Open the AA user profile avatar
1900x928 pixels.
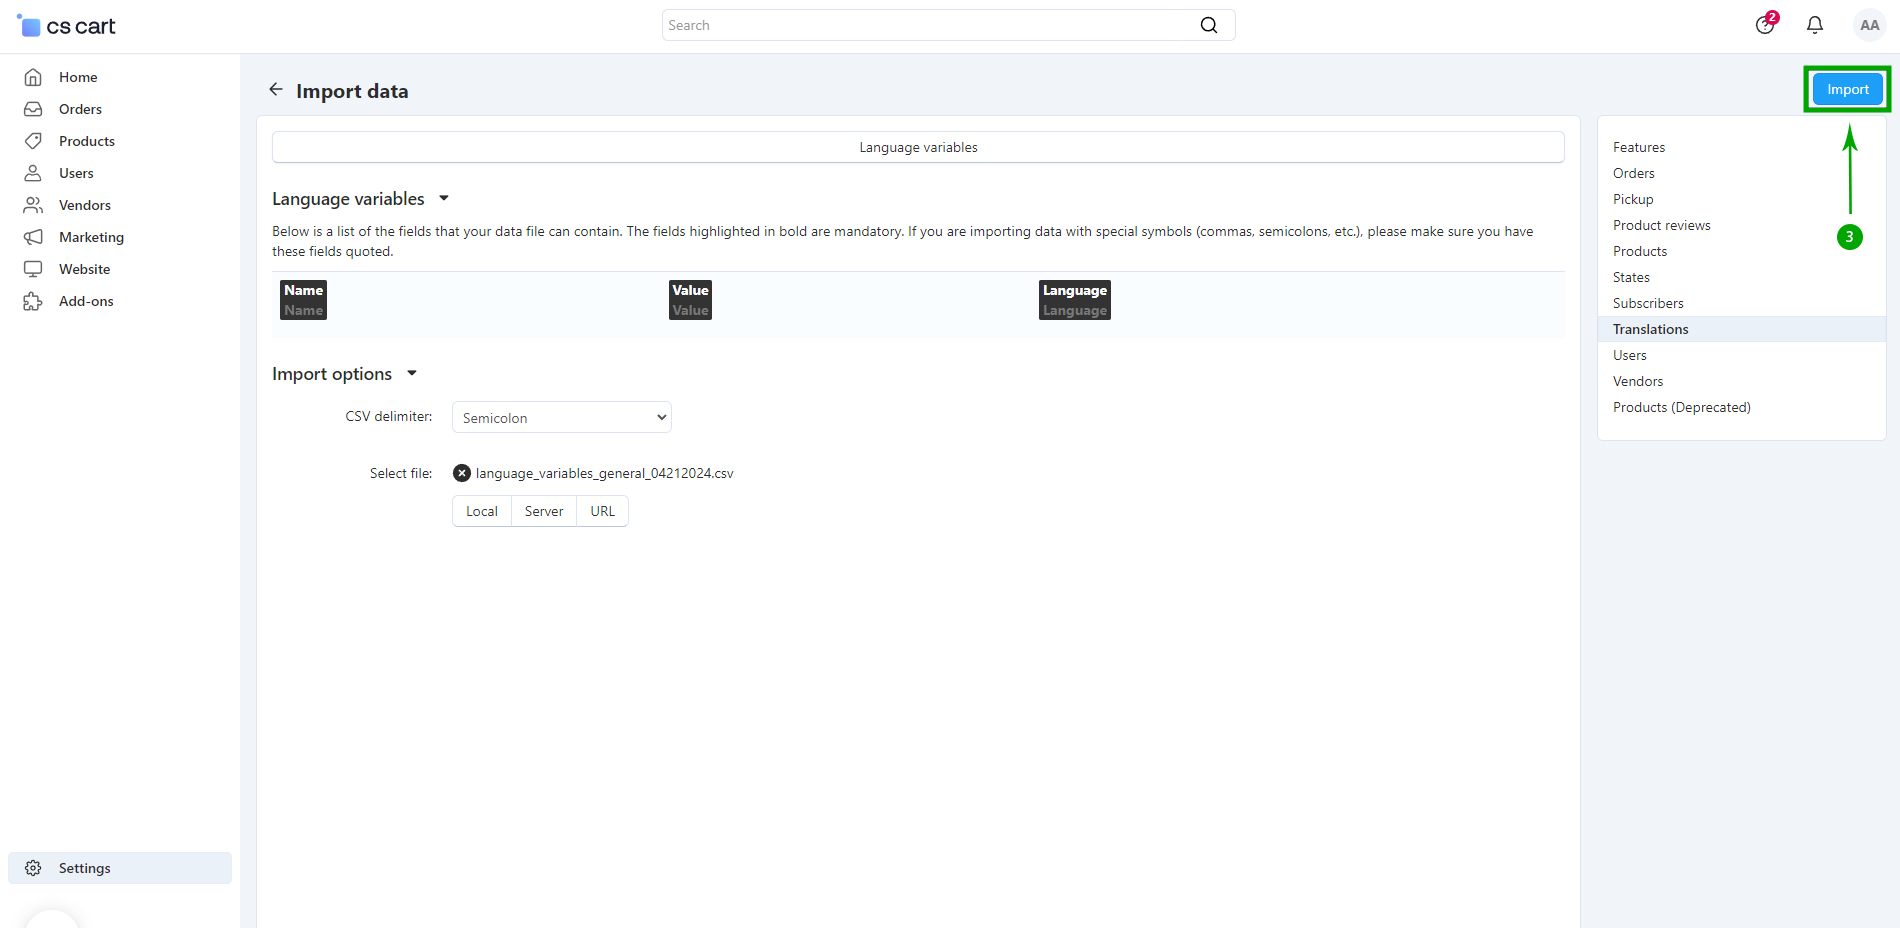1868,25
